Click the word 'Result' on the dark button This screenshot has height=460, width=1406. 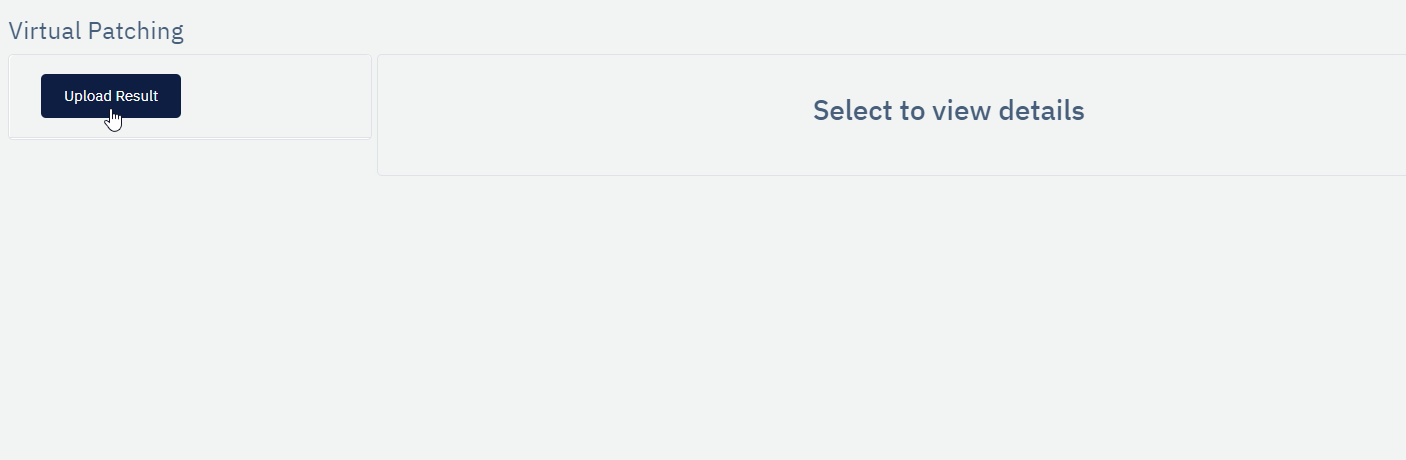coord(137,96)
